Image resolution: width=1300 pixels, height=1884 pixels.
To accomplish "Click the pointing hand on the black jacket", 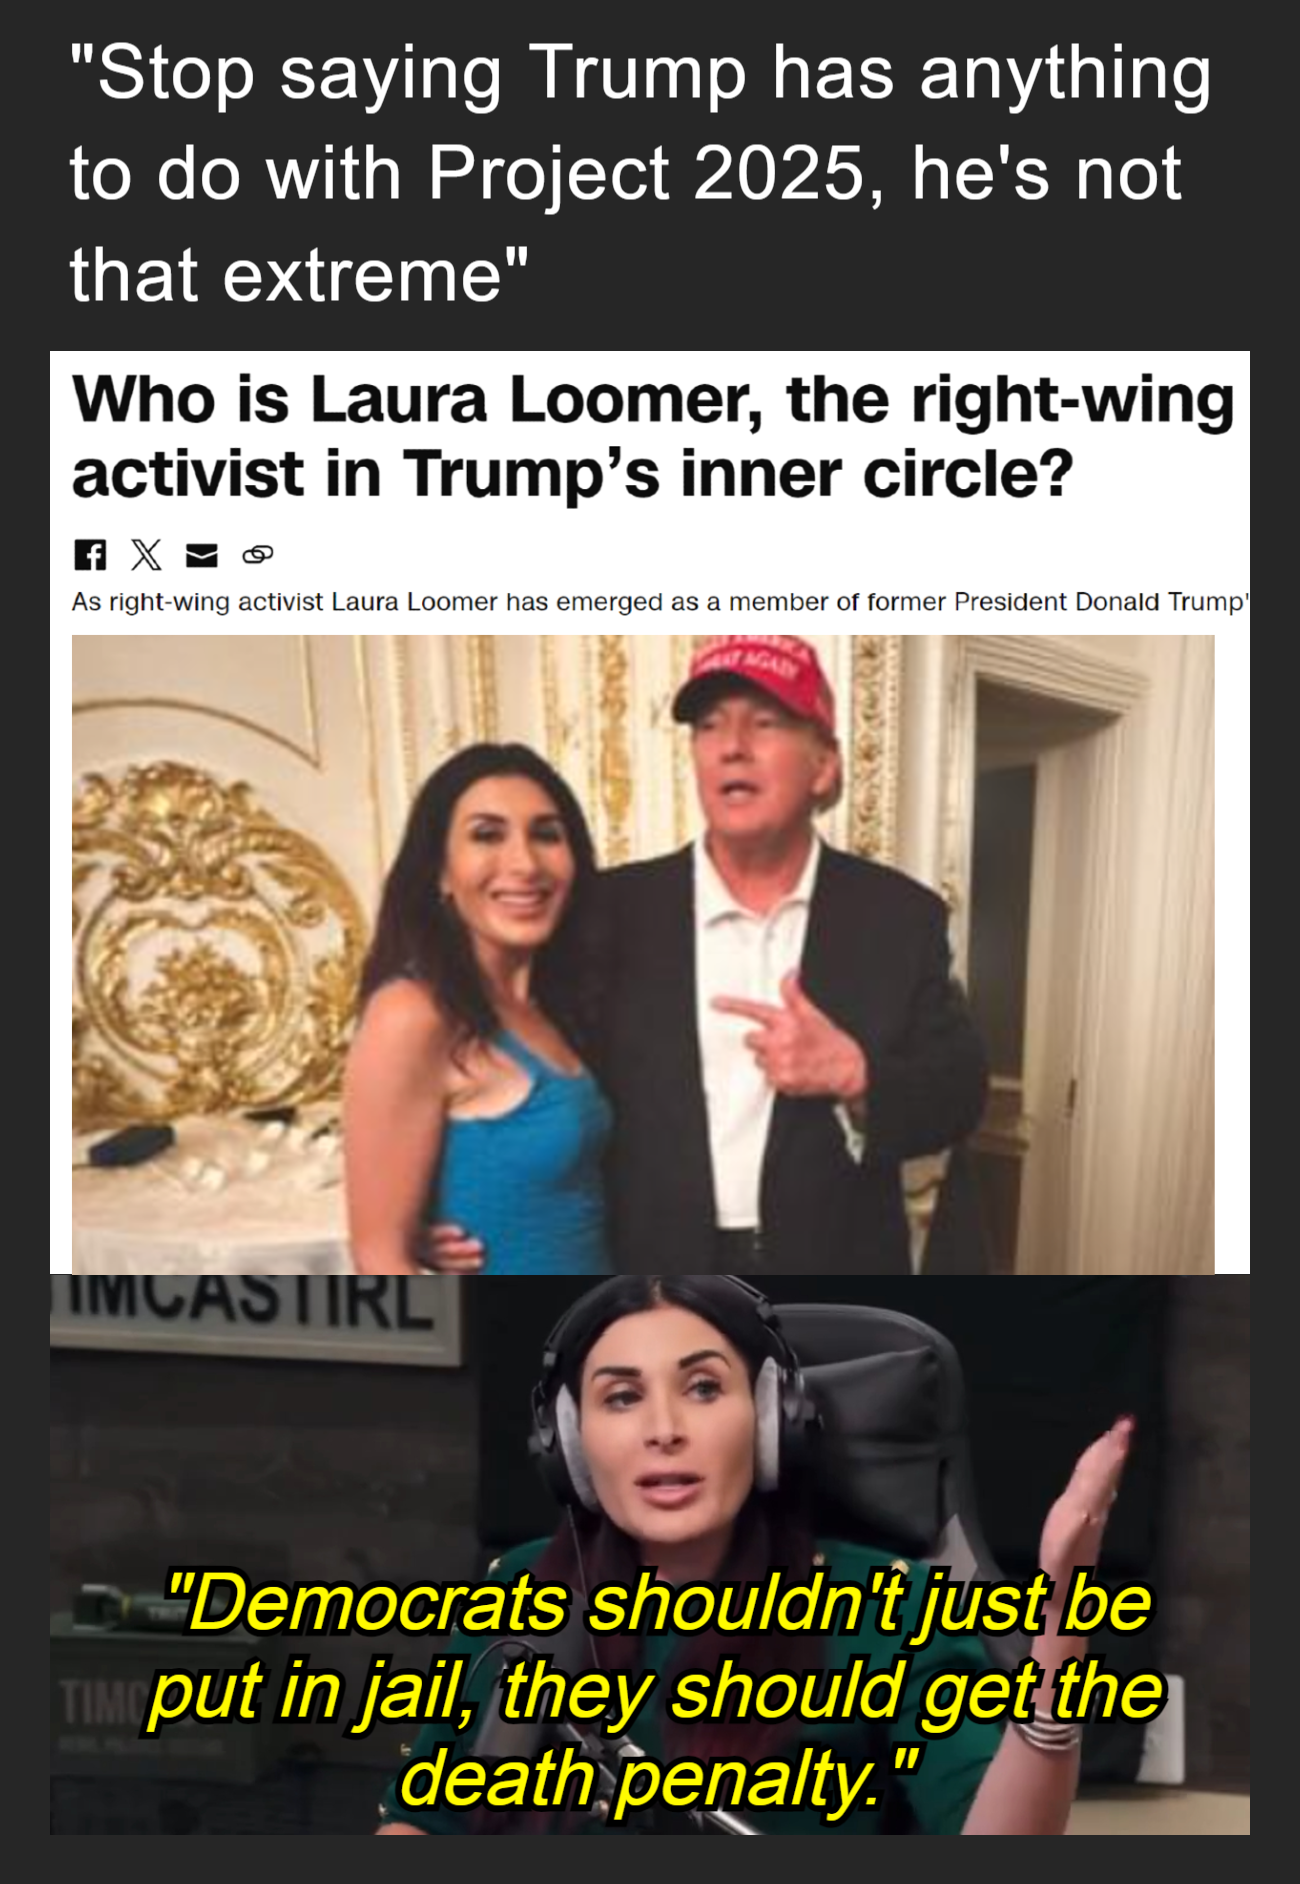I will tap(795, 1038).
